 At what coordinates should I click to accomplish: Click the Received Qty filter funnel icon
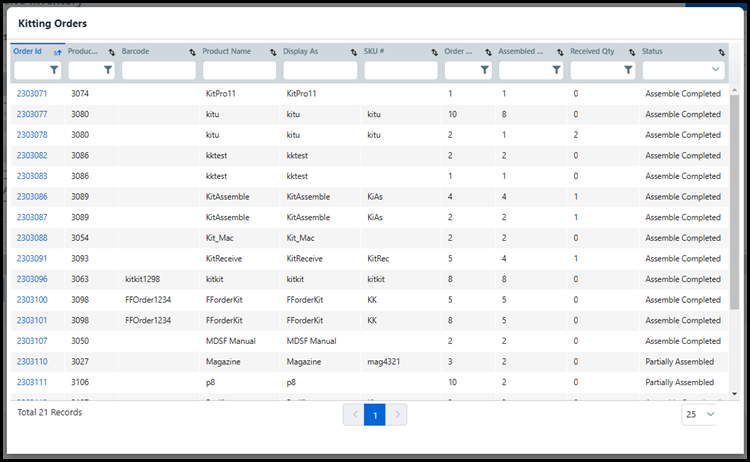pyautogui.click(x=628, y=70)
